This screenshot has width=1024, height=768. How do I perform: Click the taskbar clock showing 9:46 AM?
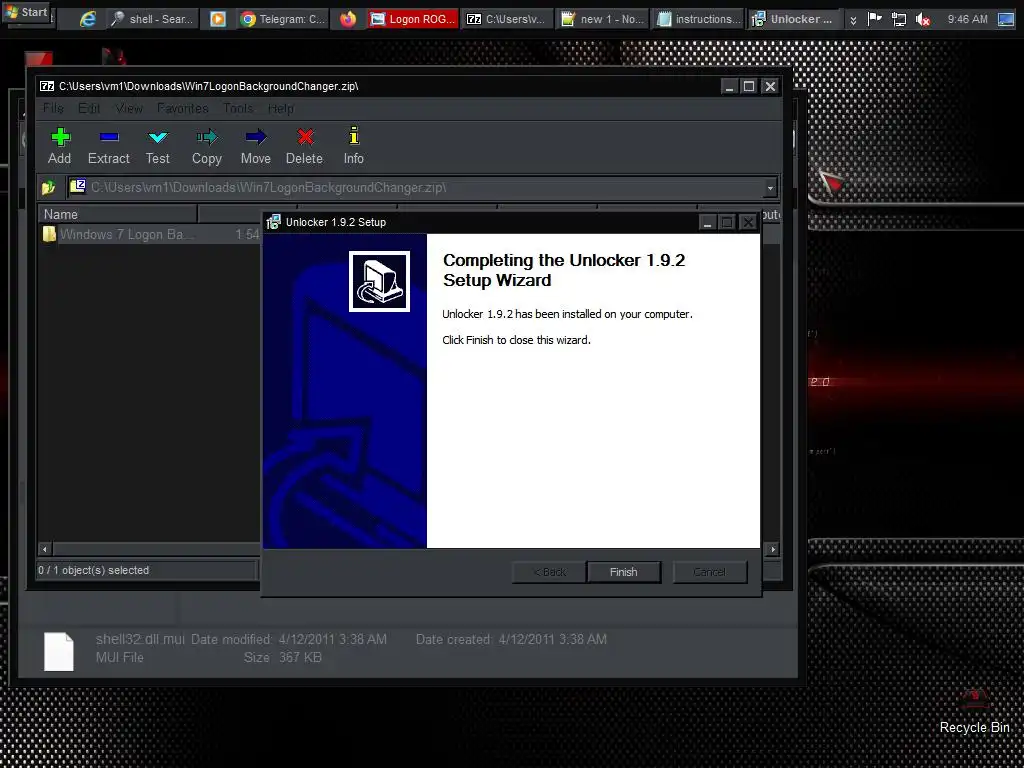(967, 19)
